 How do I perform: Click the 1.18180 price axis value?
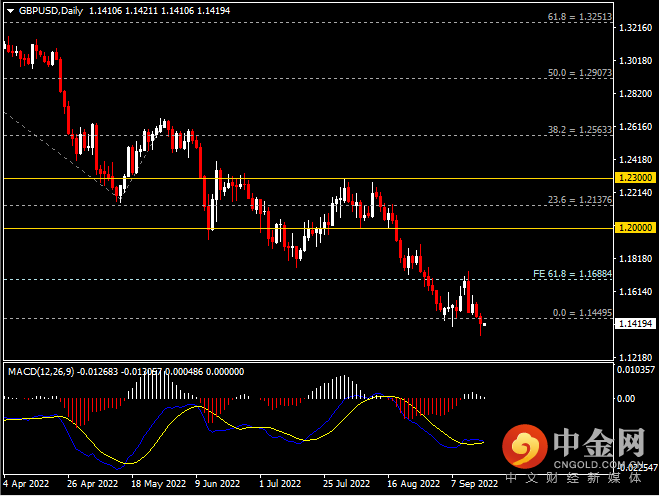tap(635, 259)
